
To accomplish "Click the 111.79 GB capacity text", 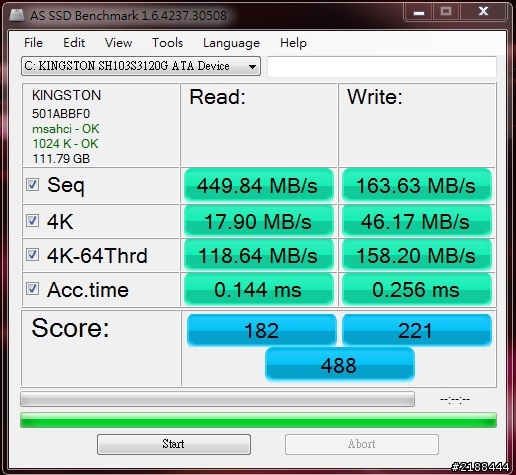I will (61, 159).
